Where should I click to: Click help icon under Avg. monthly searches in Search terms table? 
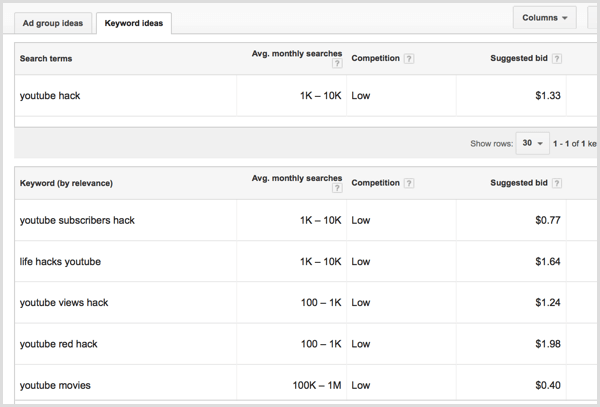pos(337,63)
